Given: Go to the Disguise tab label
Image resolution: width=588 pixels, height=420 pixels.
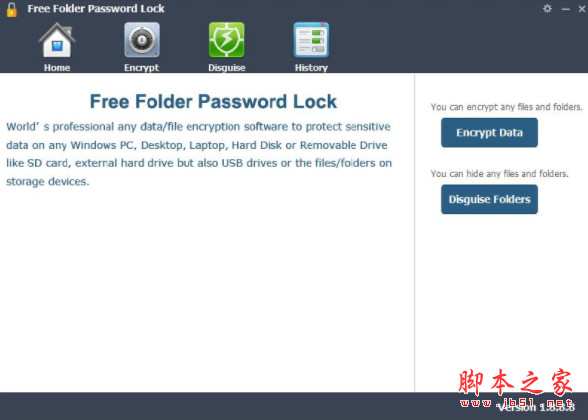Looking at the screenshot, I should (x=226, y=68).
